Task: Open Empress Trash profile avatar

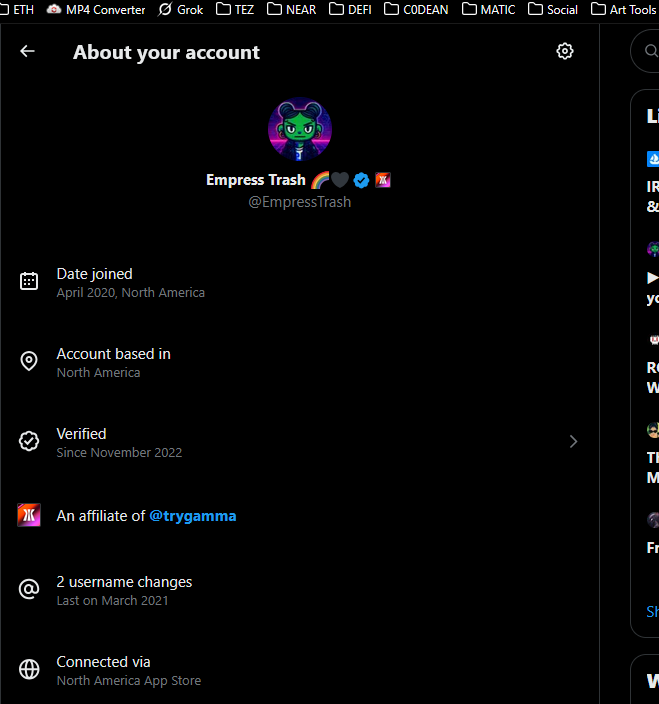Action: 300,129
